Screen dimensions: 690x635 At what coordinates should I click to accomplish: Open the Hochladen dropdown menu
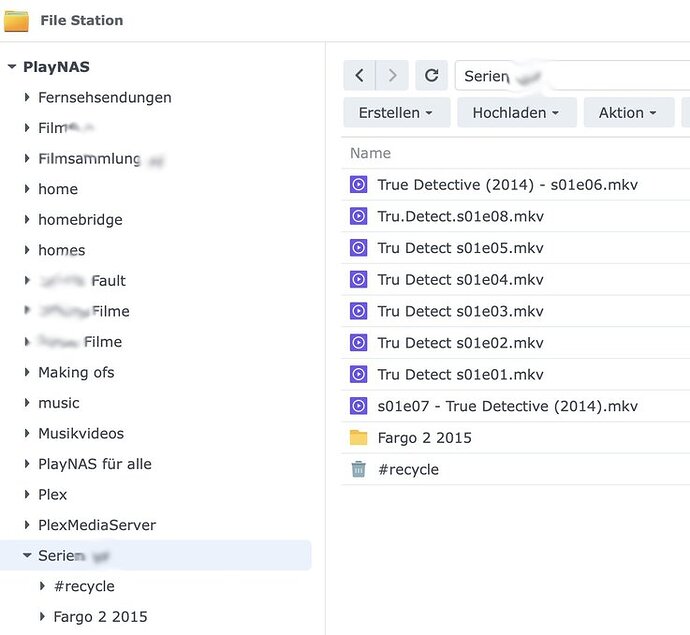tap(516, 113)
